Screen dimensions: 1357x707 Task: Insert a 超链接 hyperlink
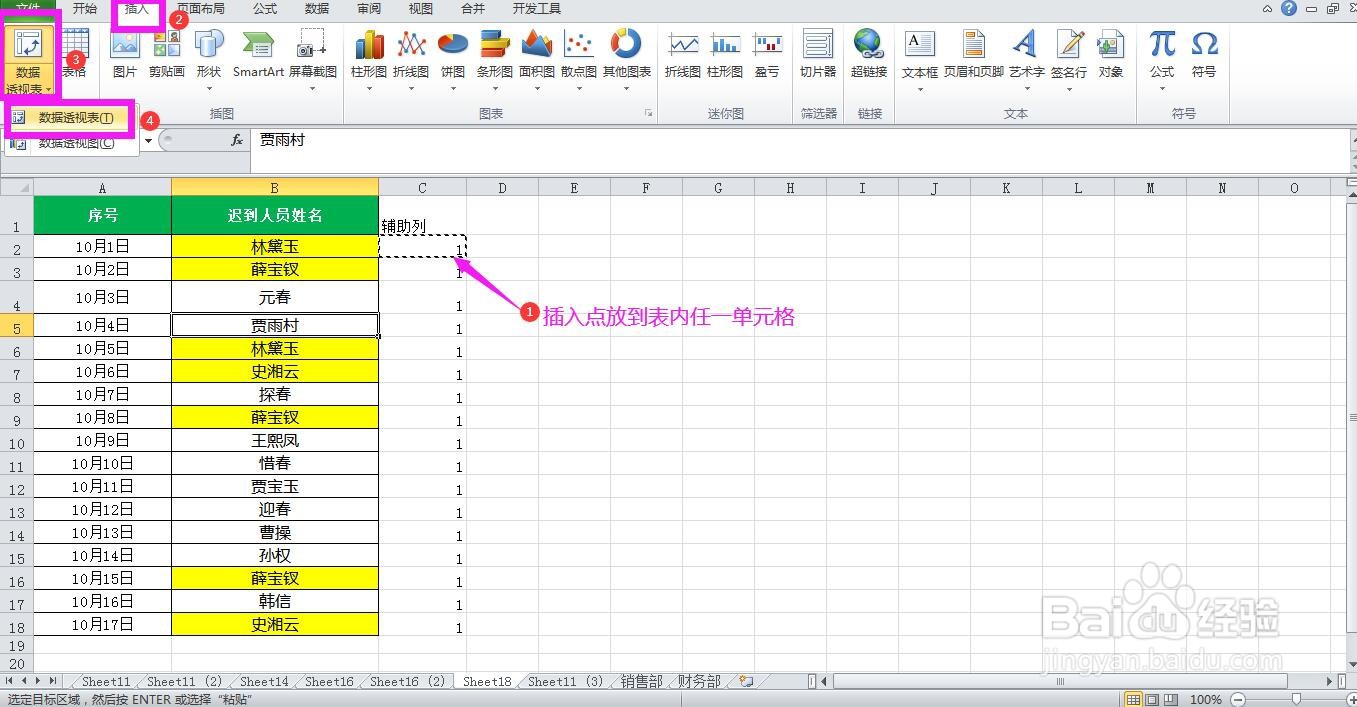(x=869, y=53)
